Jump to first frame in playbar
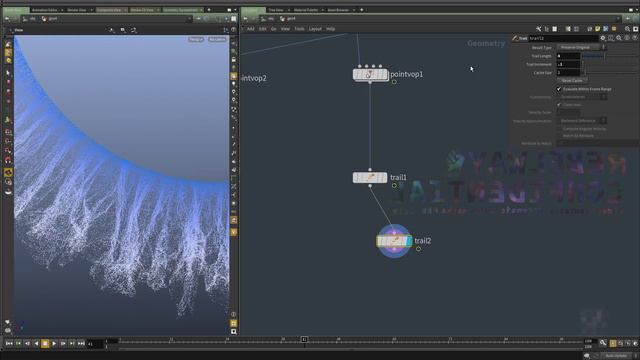Screen dimensions: 640x360 click(9, 344)
